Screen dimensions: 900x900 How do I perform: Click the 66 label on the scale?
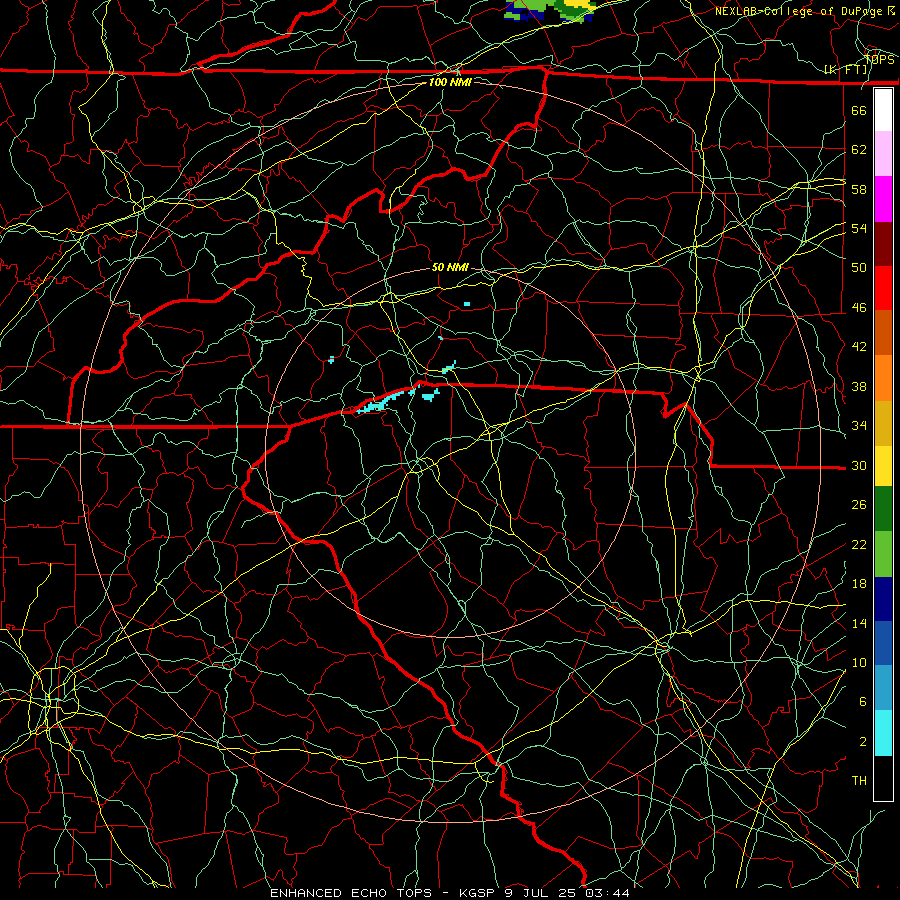(x=859, y=110)
